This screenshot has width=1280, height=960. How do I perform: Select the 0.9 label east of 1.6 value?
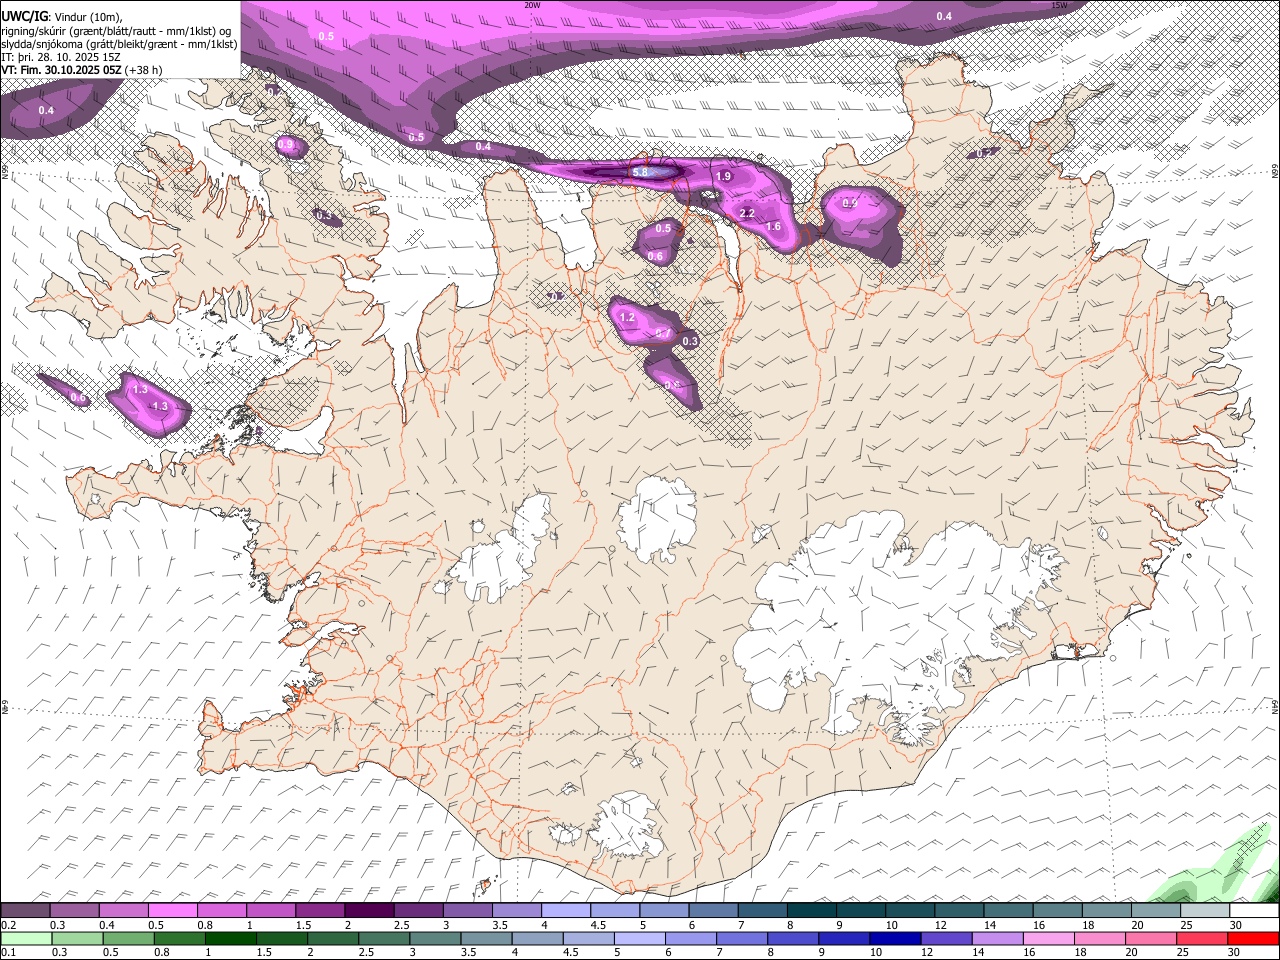[x=850, y=203]
